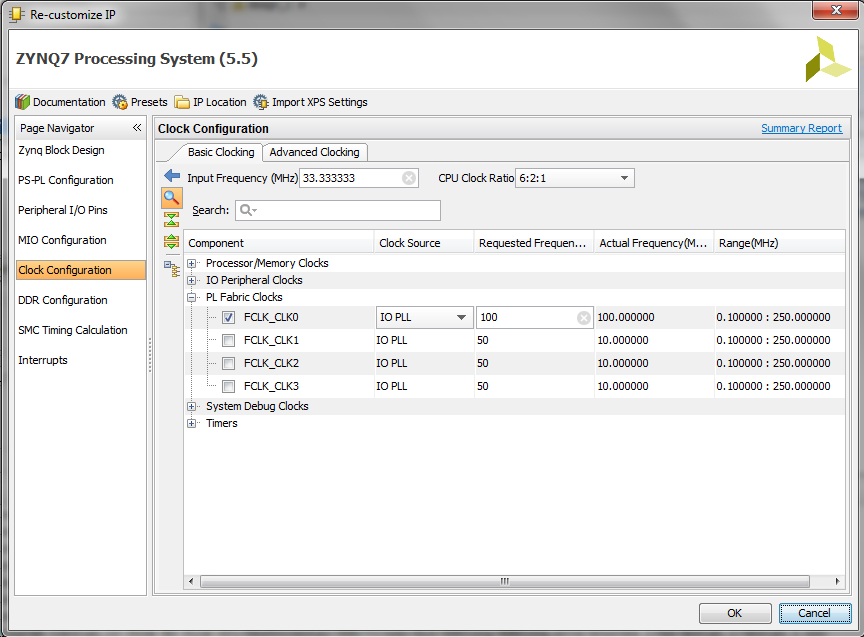Click Actual Frequency column header
Image resolution: width=864 pixels, height=637 pixels.
click(x=654, y=243)
